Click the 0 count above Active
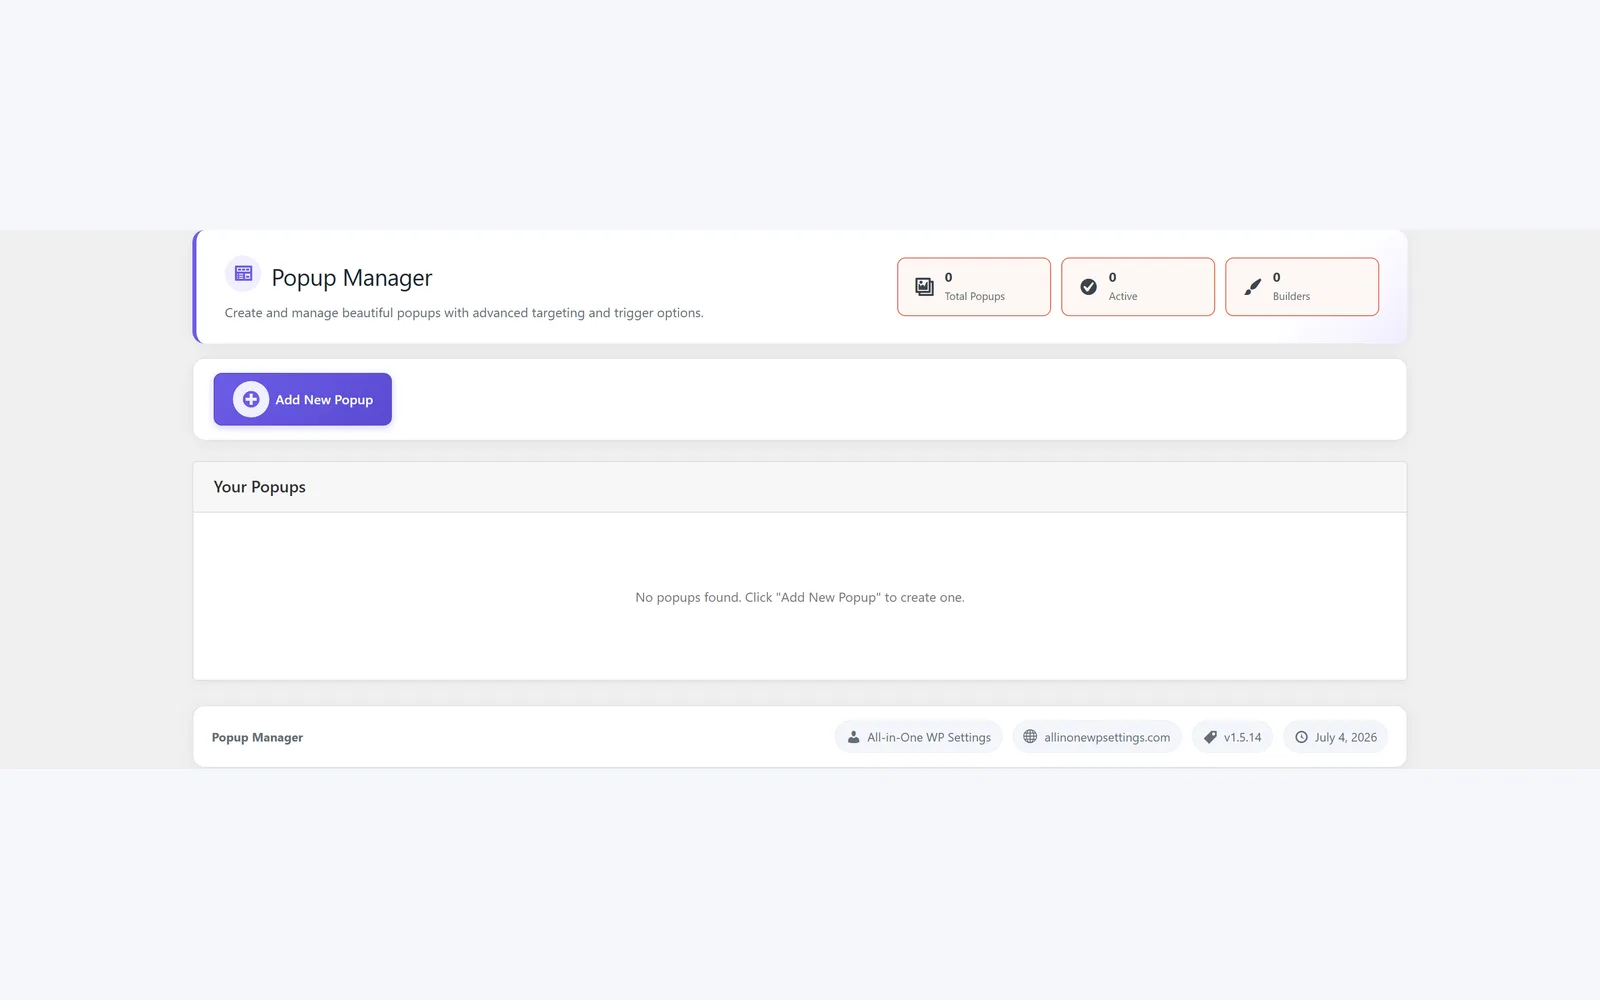Image resolution: width=1600 pixels, height=1000 pixels. 1112,278
